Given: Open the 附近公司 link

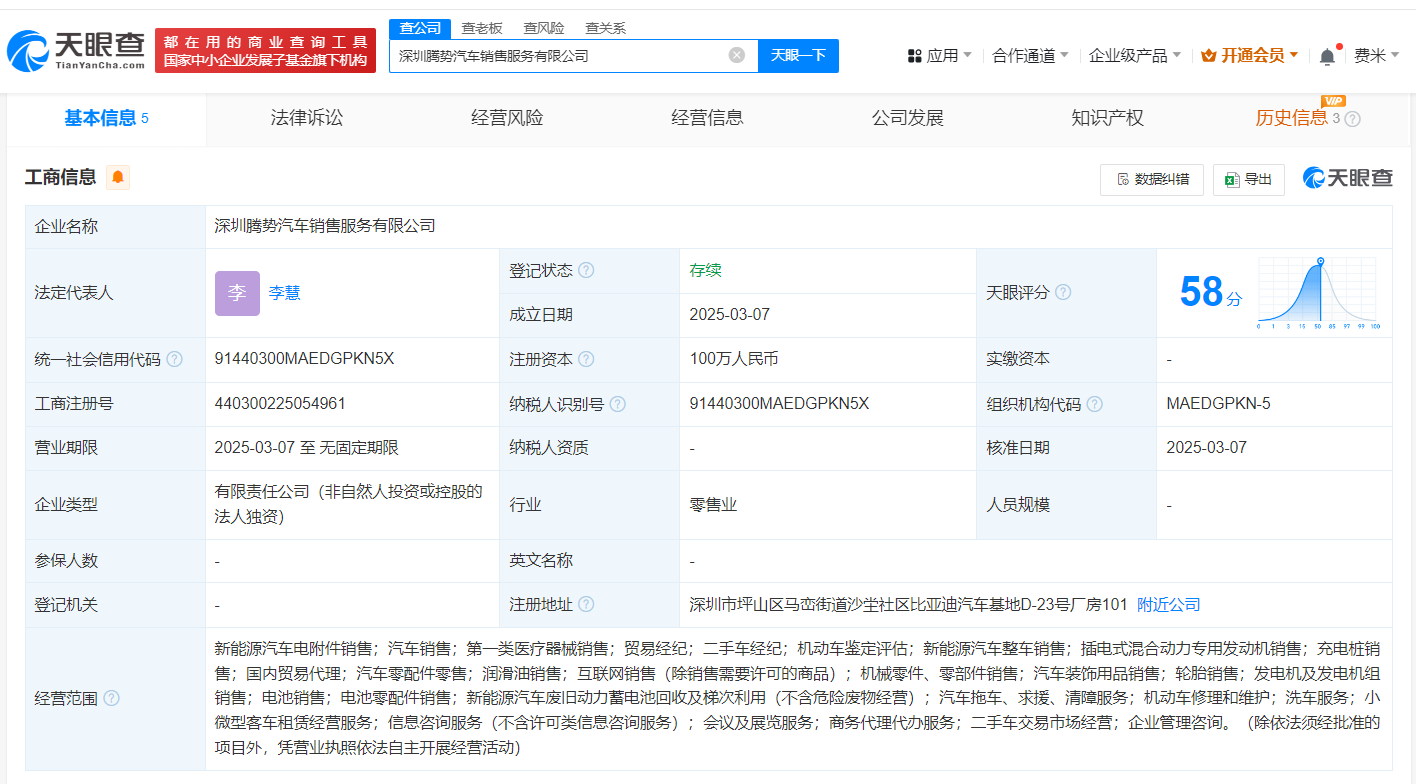Looking at the screenshot, I should [1169, 604].
